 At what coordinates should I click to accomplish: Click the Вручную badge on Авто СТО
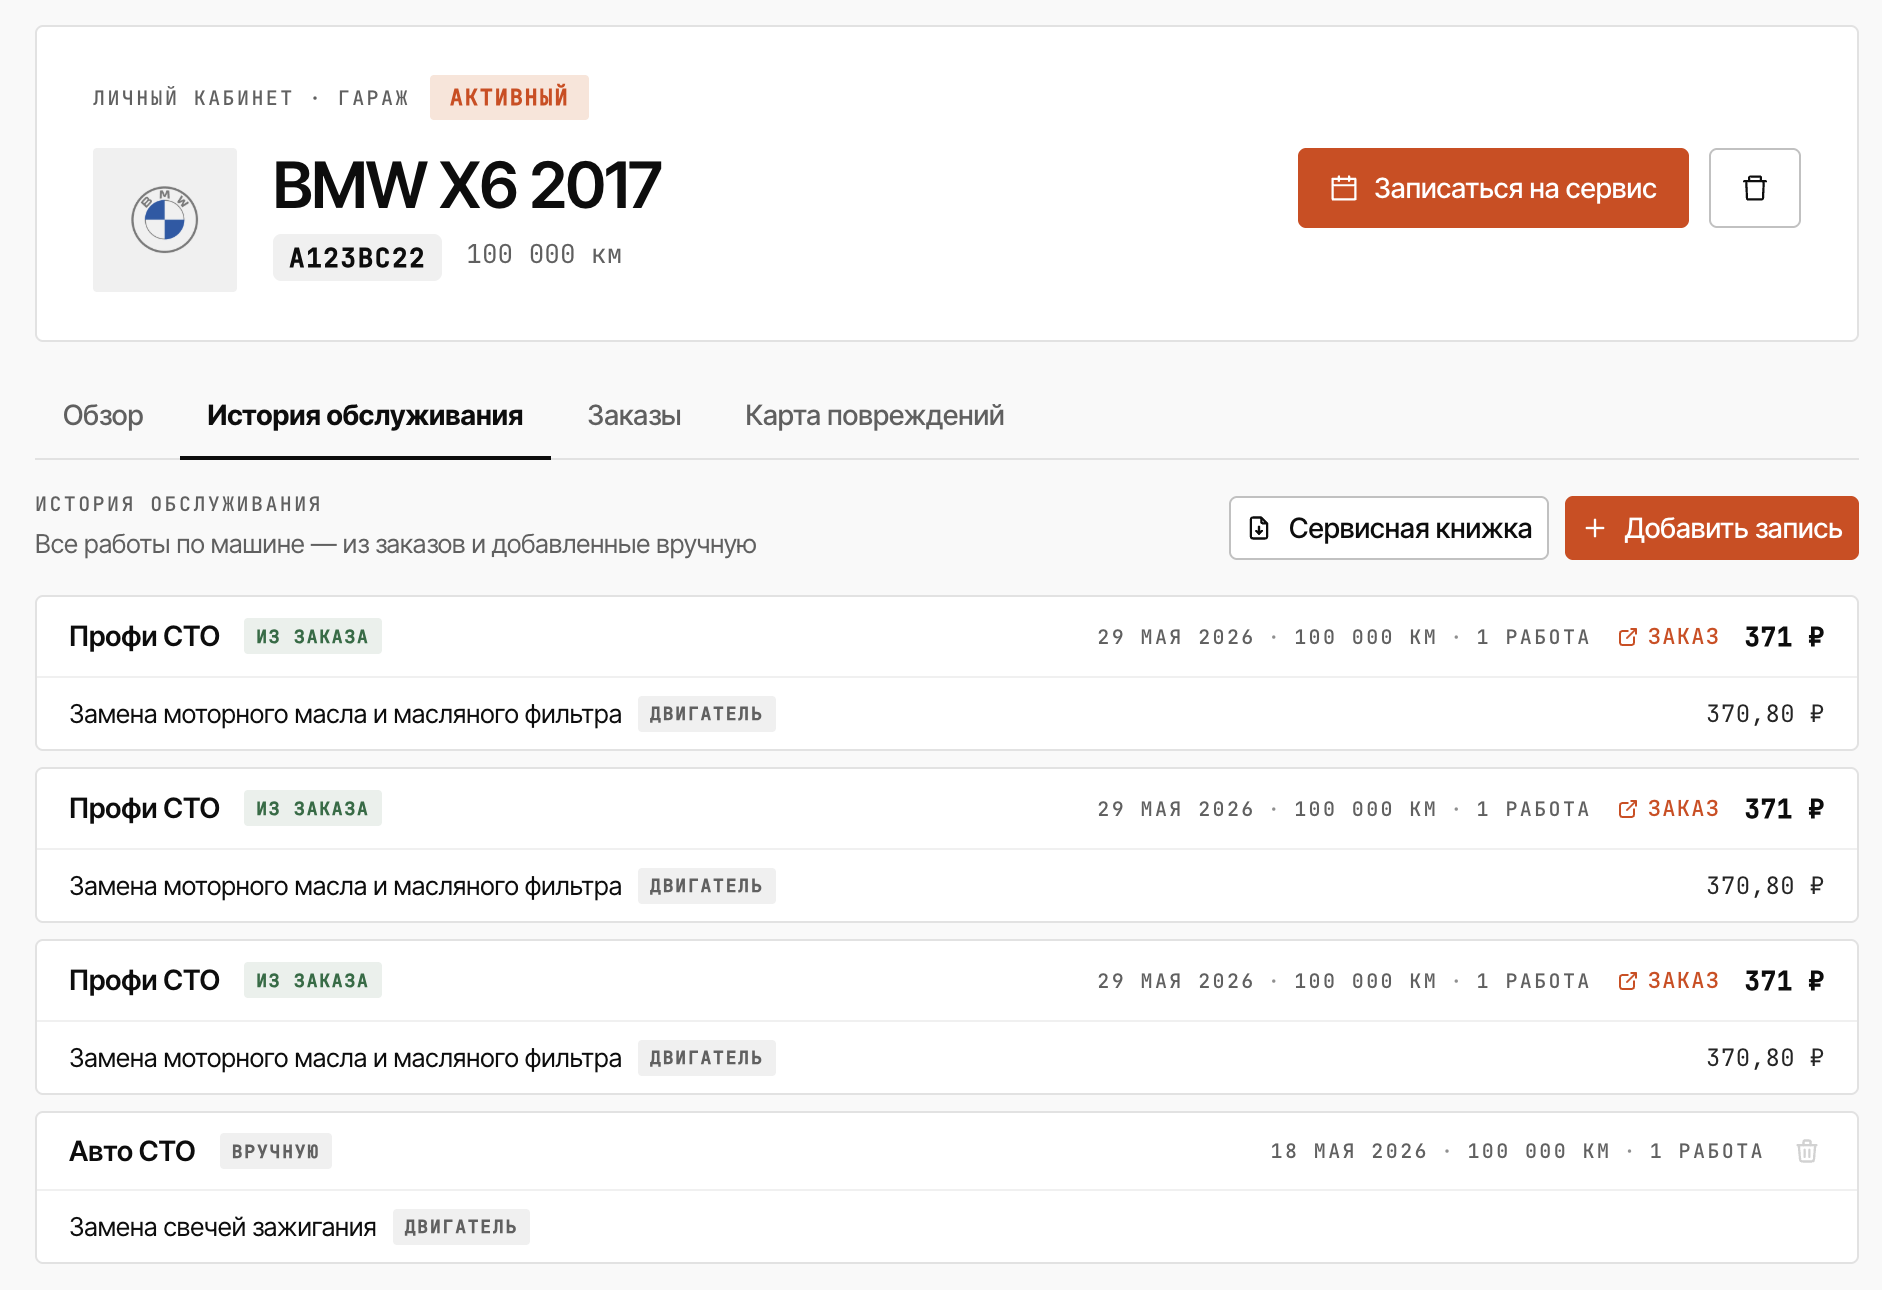coord(275,1151)
